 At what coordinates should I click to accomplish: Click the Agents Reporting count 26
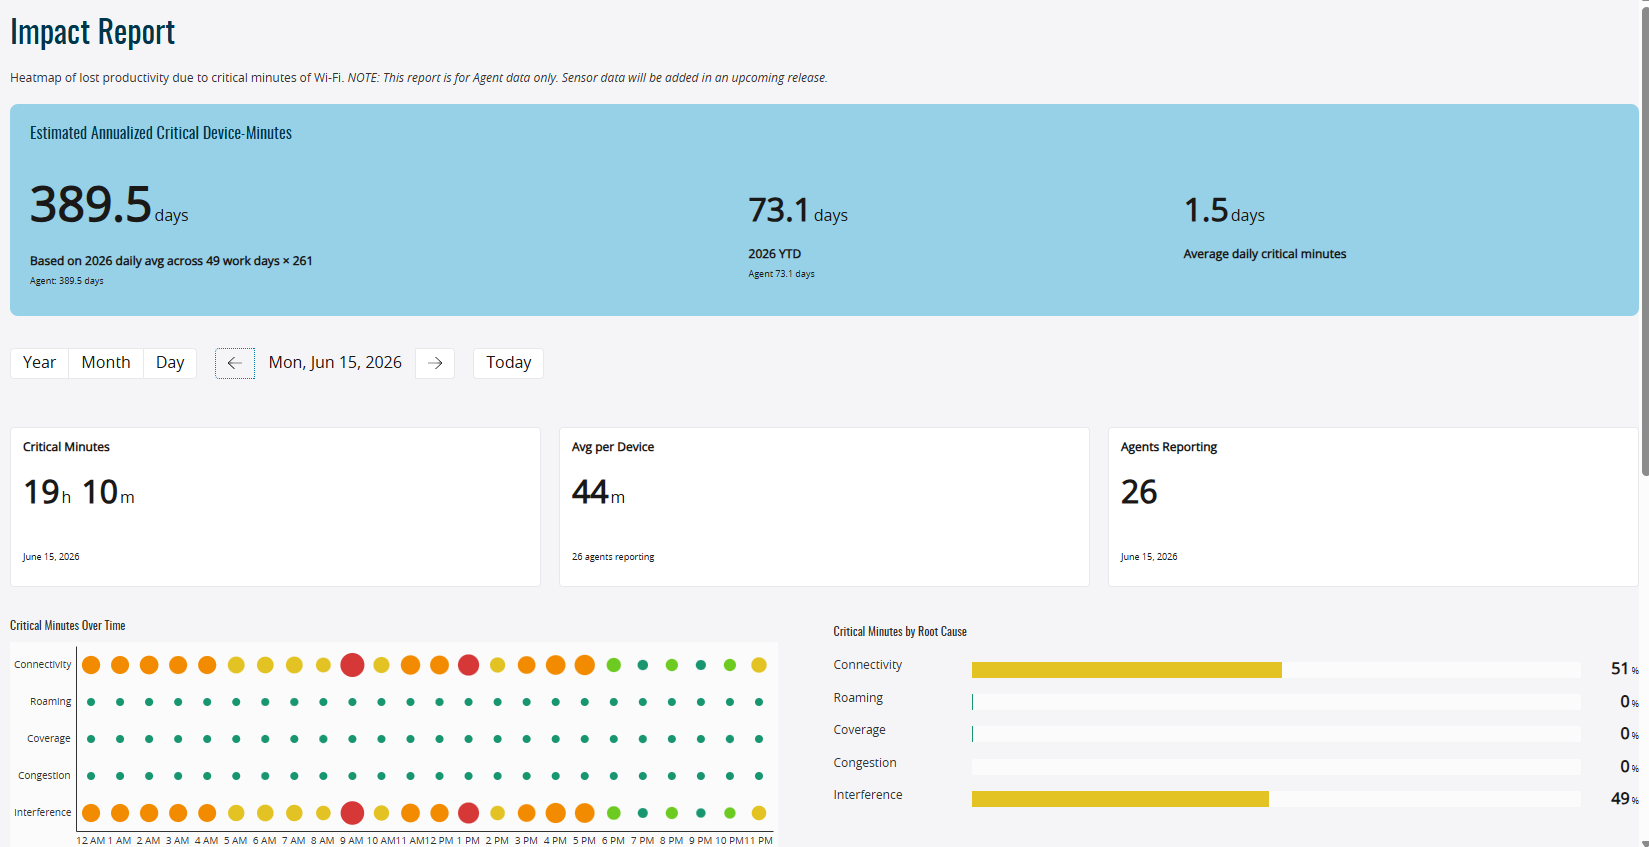coord(1139,492)
